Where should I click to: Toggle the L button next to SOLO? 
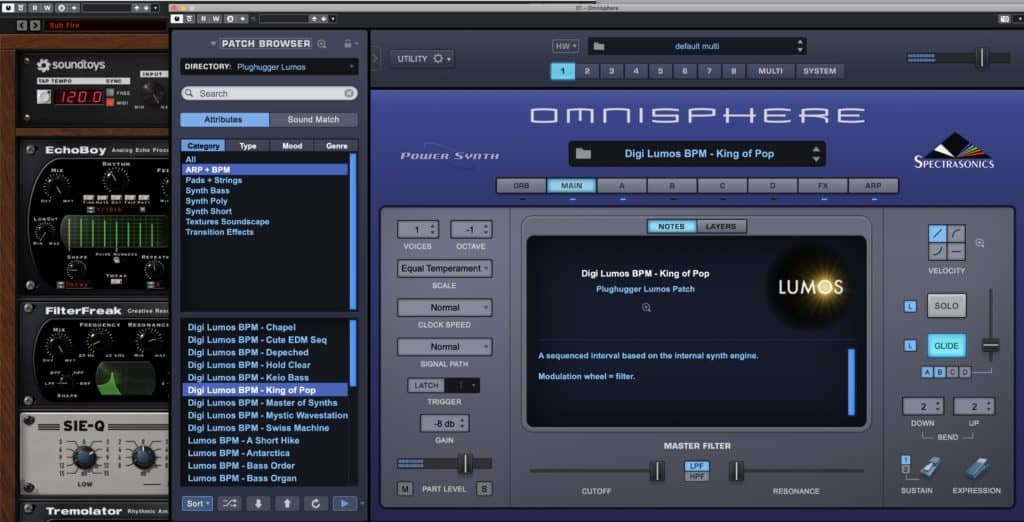[910, 306]
